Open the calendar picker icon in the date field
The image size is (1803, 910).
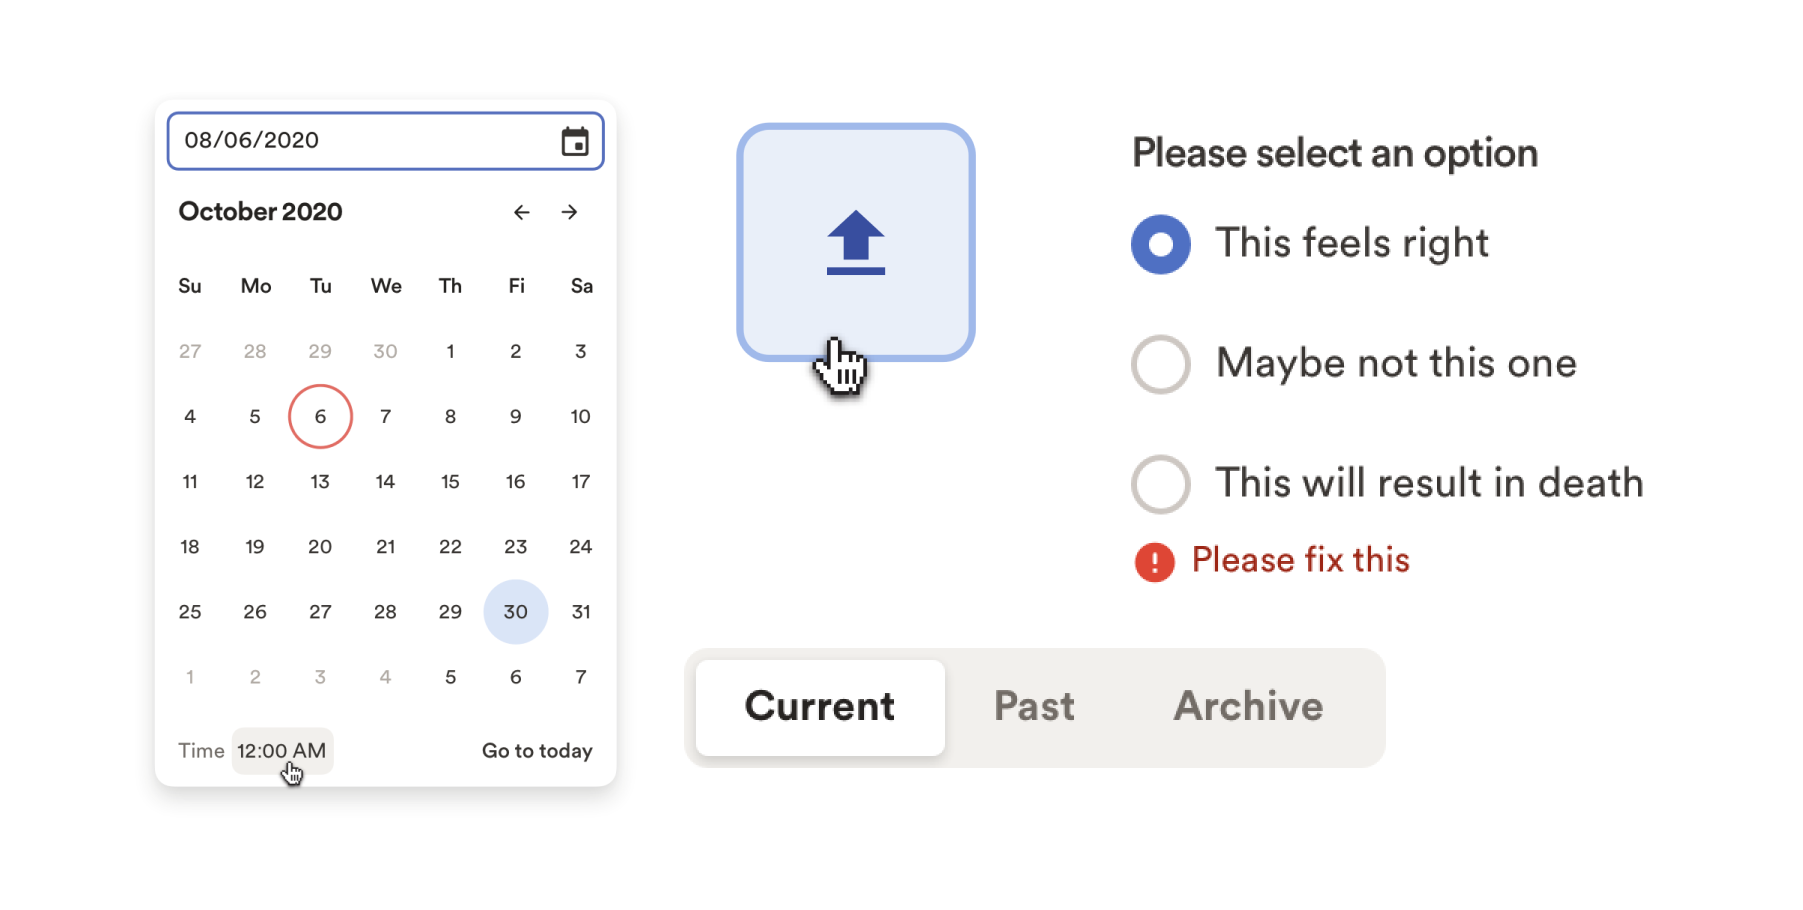(x=575, y=141)
